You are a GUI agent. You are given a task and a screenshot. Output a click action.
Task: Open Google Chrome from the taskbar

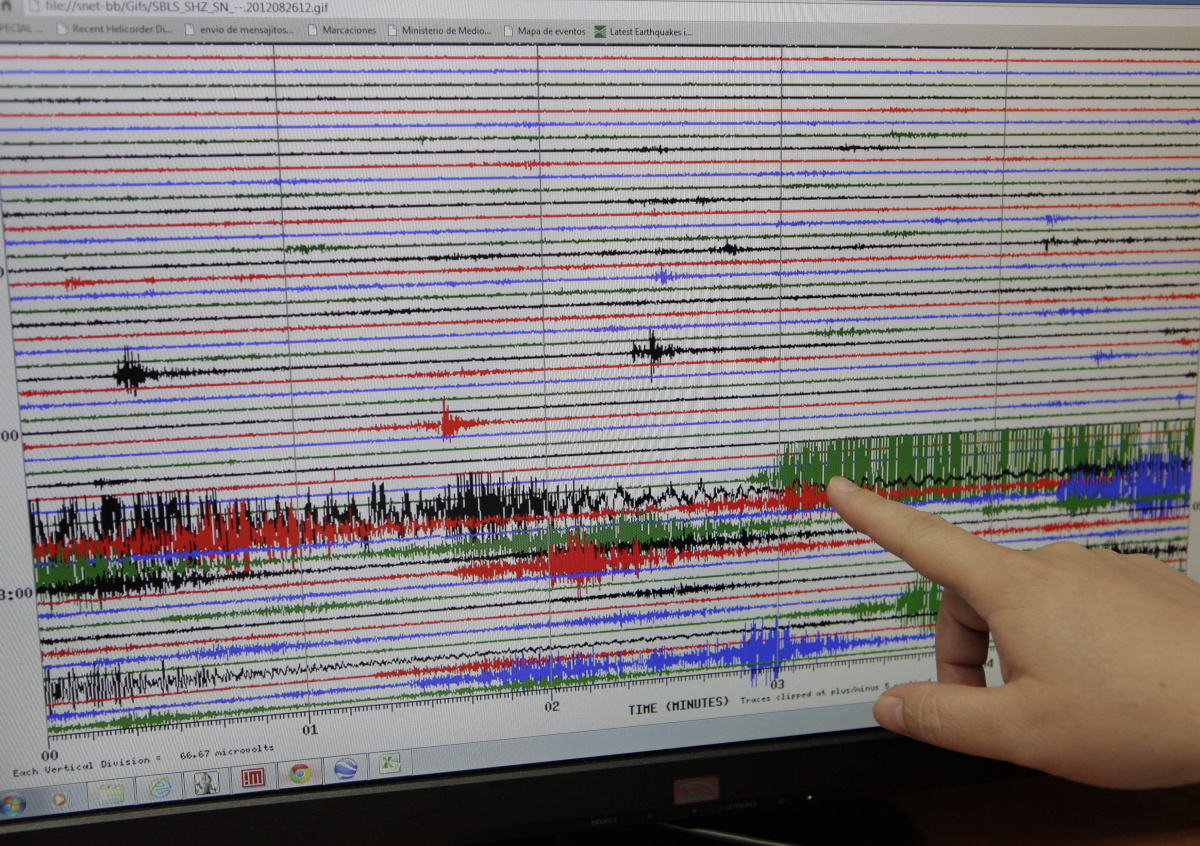pos(299,773)
